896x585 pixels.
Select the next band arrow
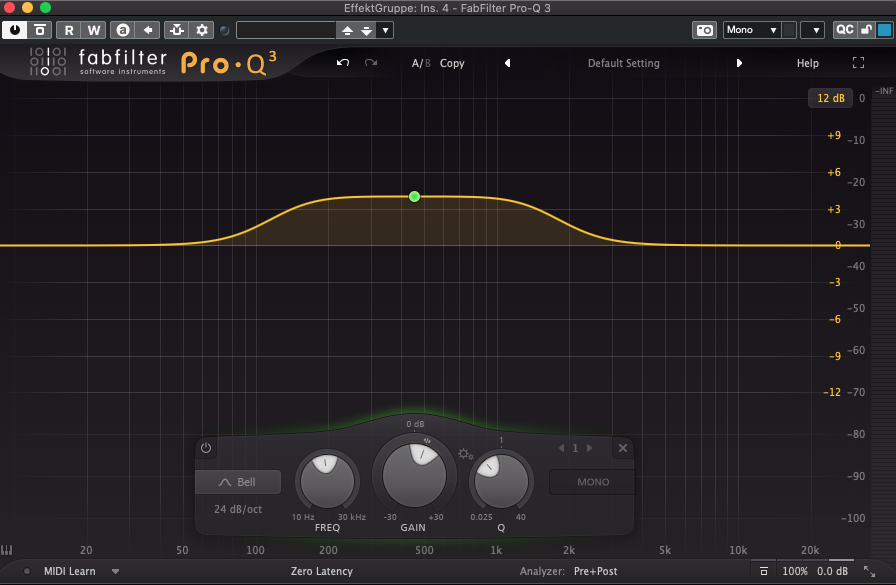(x=590, y=448)
